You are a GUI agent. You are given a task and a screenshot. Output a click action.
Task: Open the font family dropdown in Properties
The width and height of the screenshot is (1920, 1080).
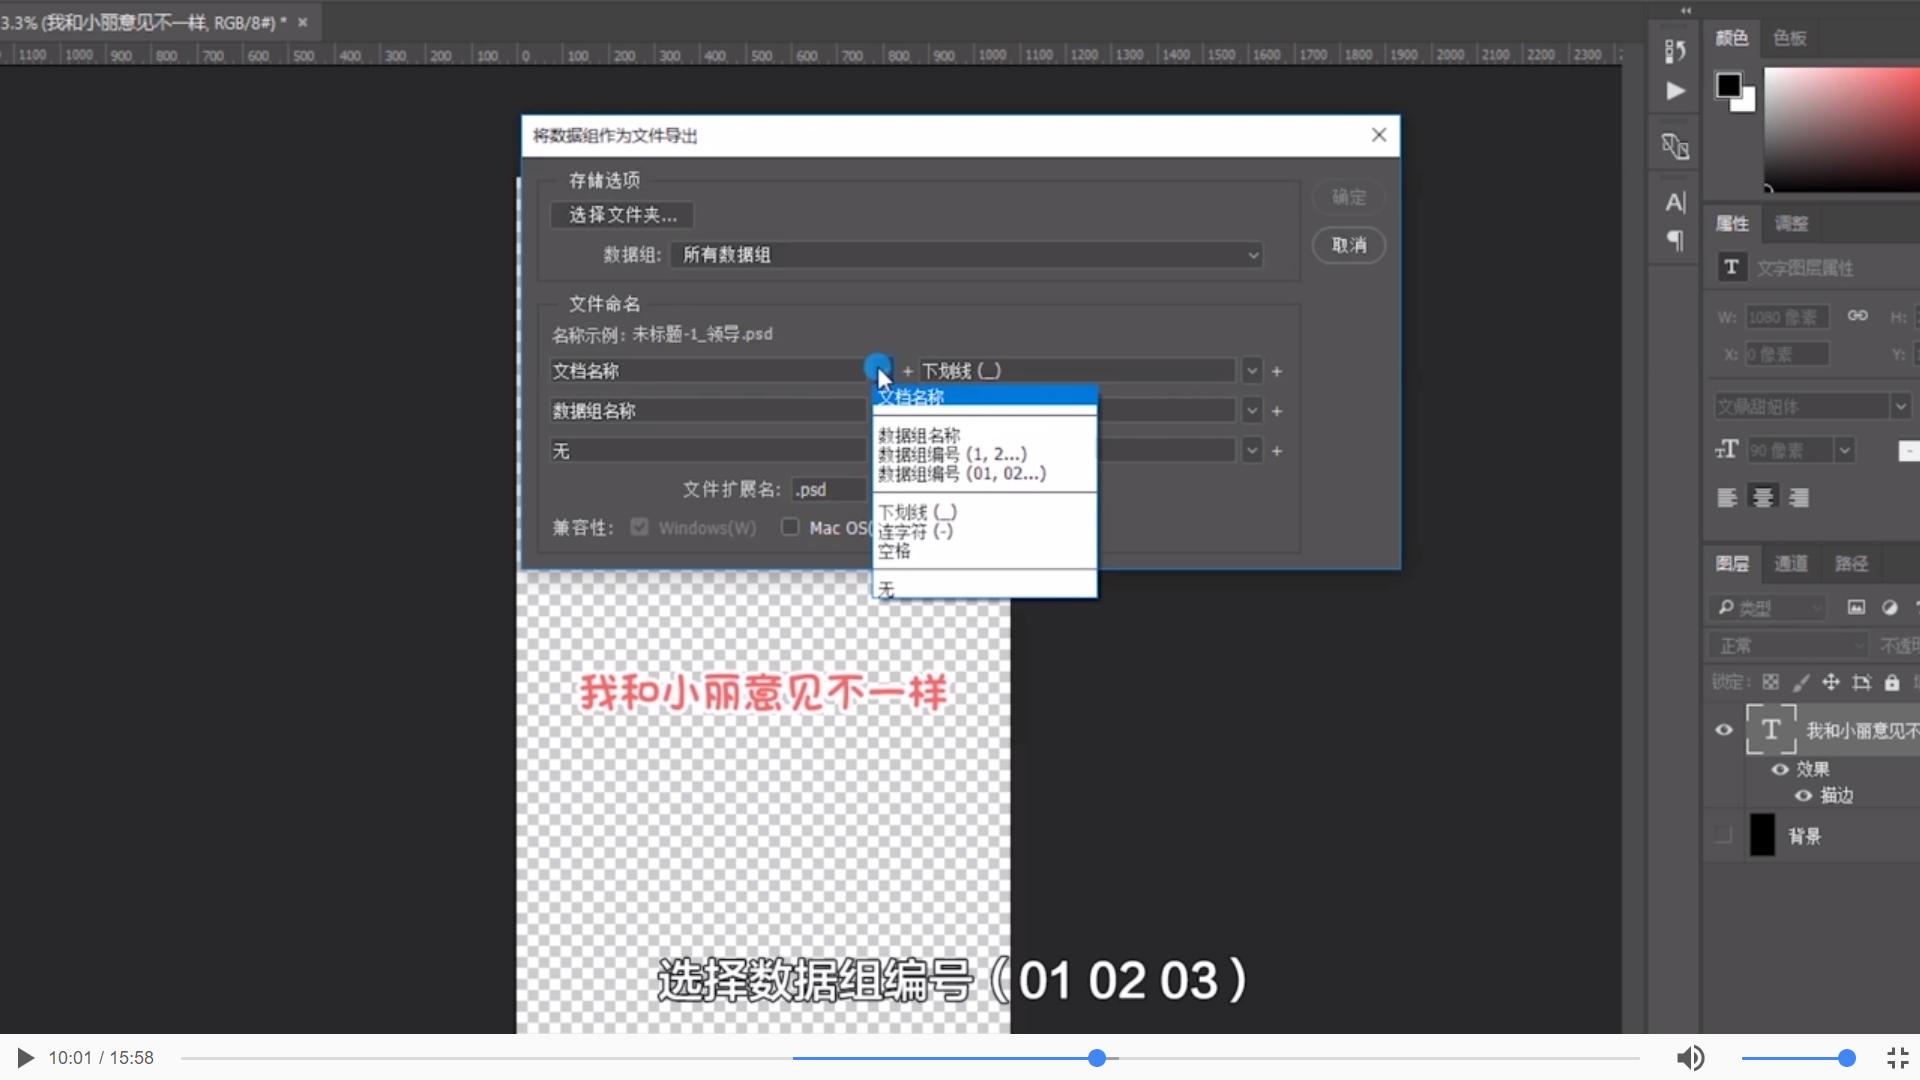tap(1900, 406)
